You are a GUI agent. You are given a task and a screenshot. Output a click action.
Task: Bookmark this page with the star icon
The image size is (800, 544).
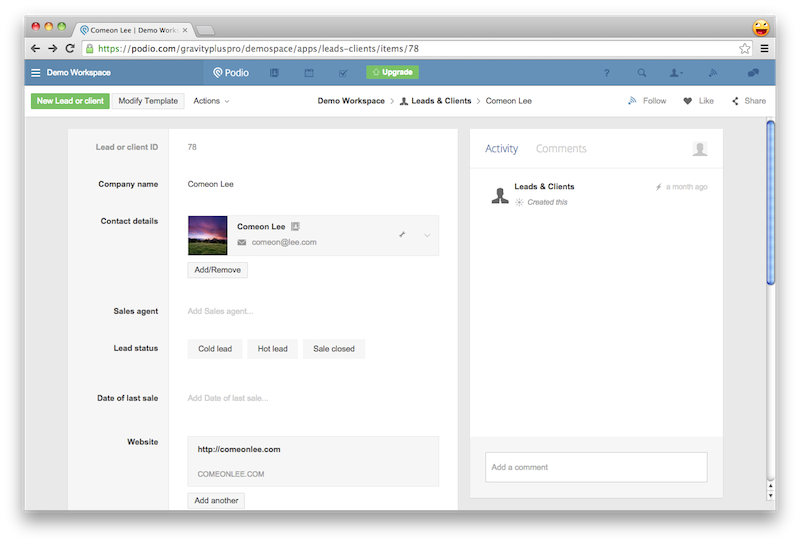coord(745,48)
